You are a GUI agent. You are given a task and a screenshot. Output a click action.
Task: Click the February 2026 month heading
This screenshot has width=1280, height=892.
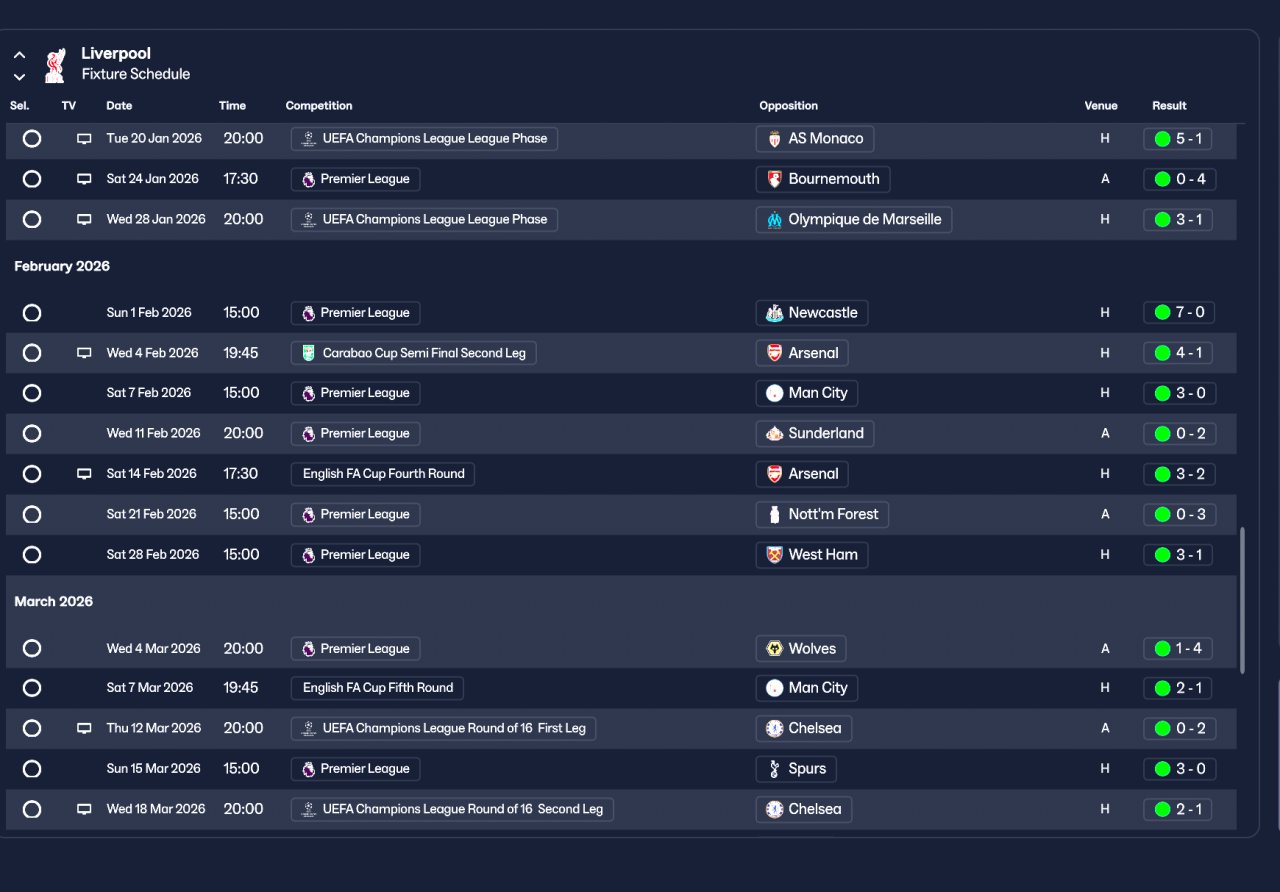coord(62,267)
